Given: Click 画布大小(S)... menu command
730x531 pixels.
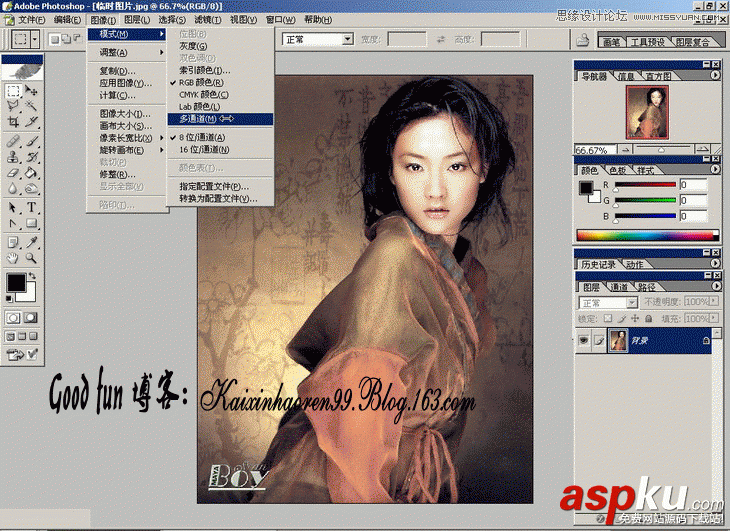Looking at the screenshot, I should pos(127,126).
